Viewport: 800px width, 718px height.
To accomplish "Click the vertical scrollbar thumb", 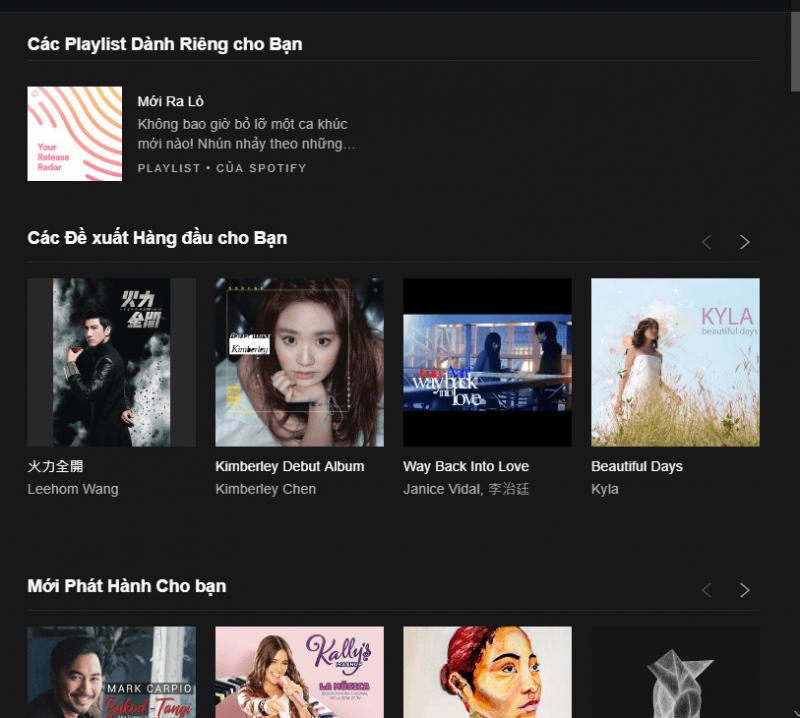I will (795, 51).
